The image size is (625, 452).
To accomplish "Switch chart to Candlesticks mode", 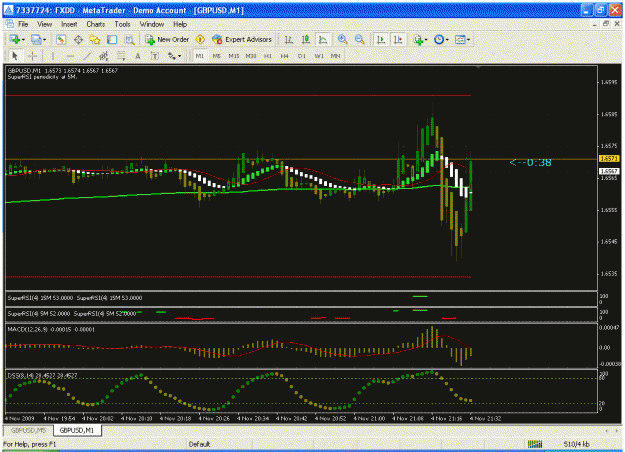I will pos(306,39).
